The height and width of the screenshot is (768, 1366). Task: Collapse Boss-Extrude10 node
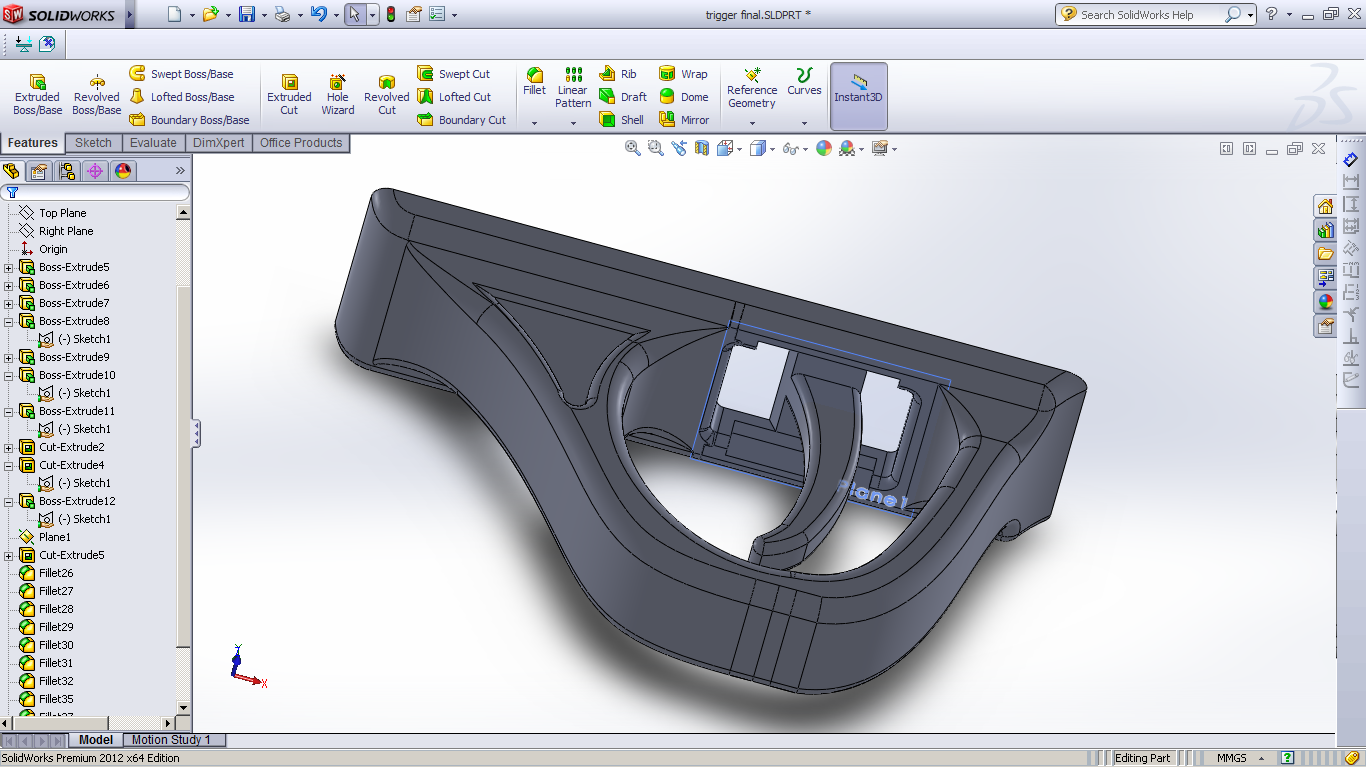pyautogui.click(x=9, y=375)
